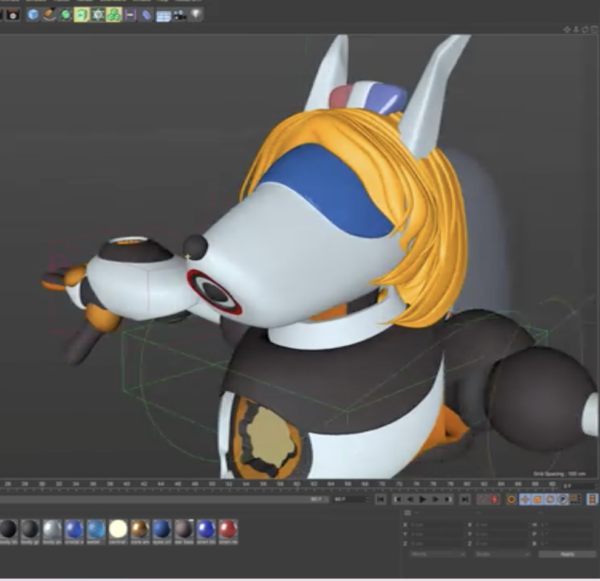600x581 pixels.
Task: Click the Deformer capsule icon in toolbar
Action: (146, 15)
